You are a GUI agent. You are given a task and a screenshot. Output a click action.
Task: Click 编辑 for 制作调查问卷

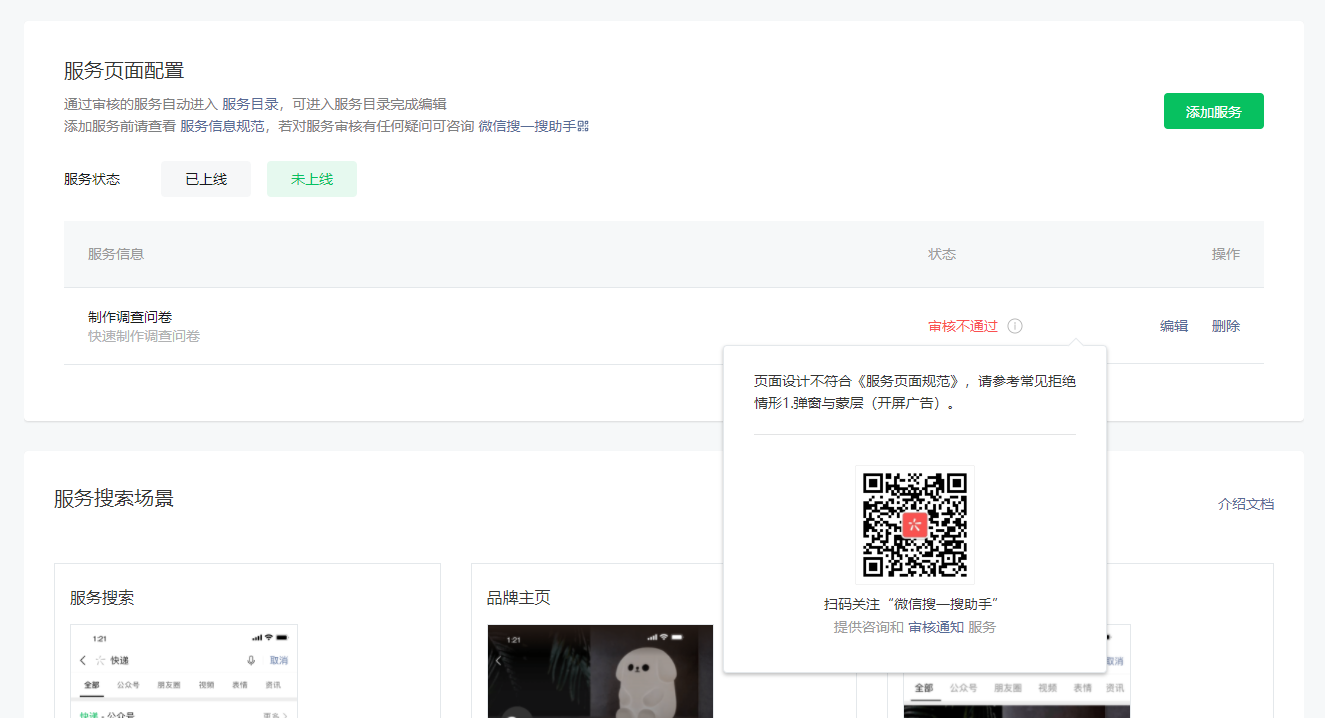[x=1174, y=326]
